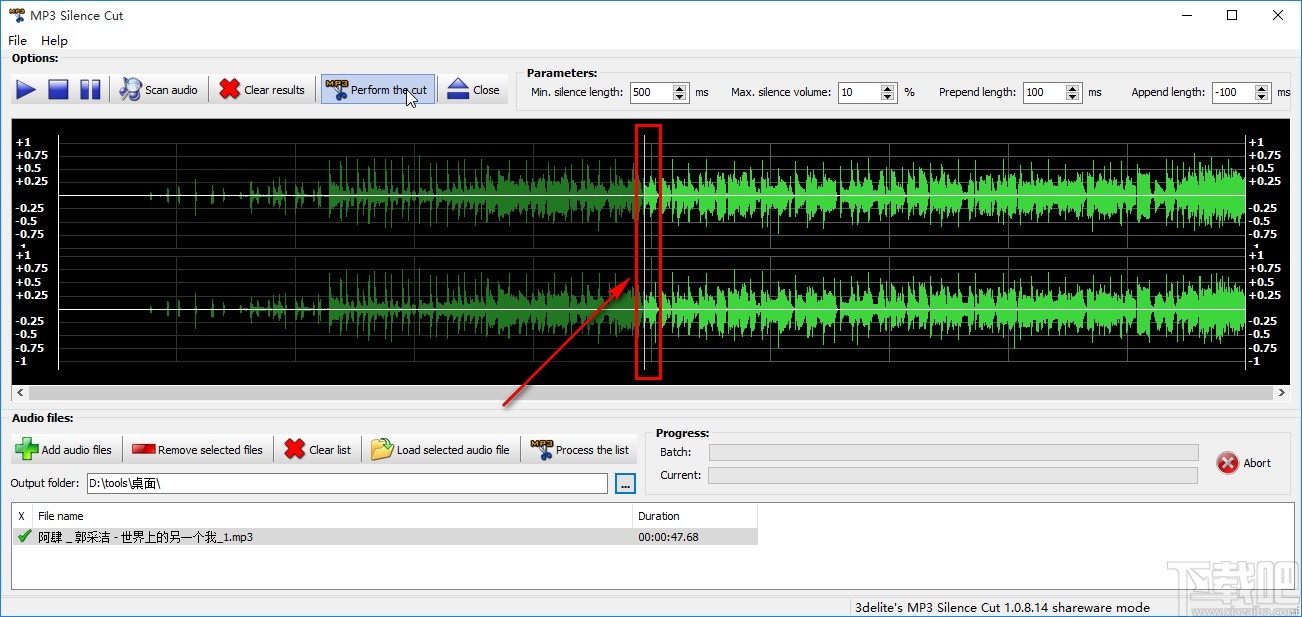
Task: Click the lower channel waveform
Action: pyautogui.click(x=652, y=309)
